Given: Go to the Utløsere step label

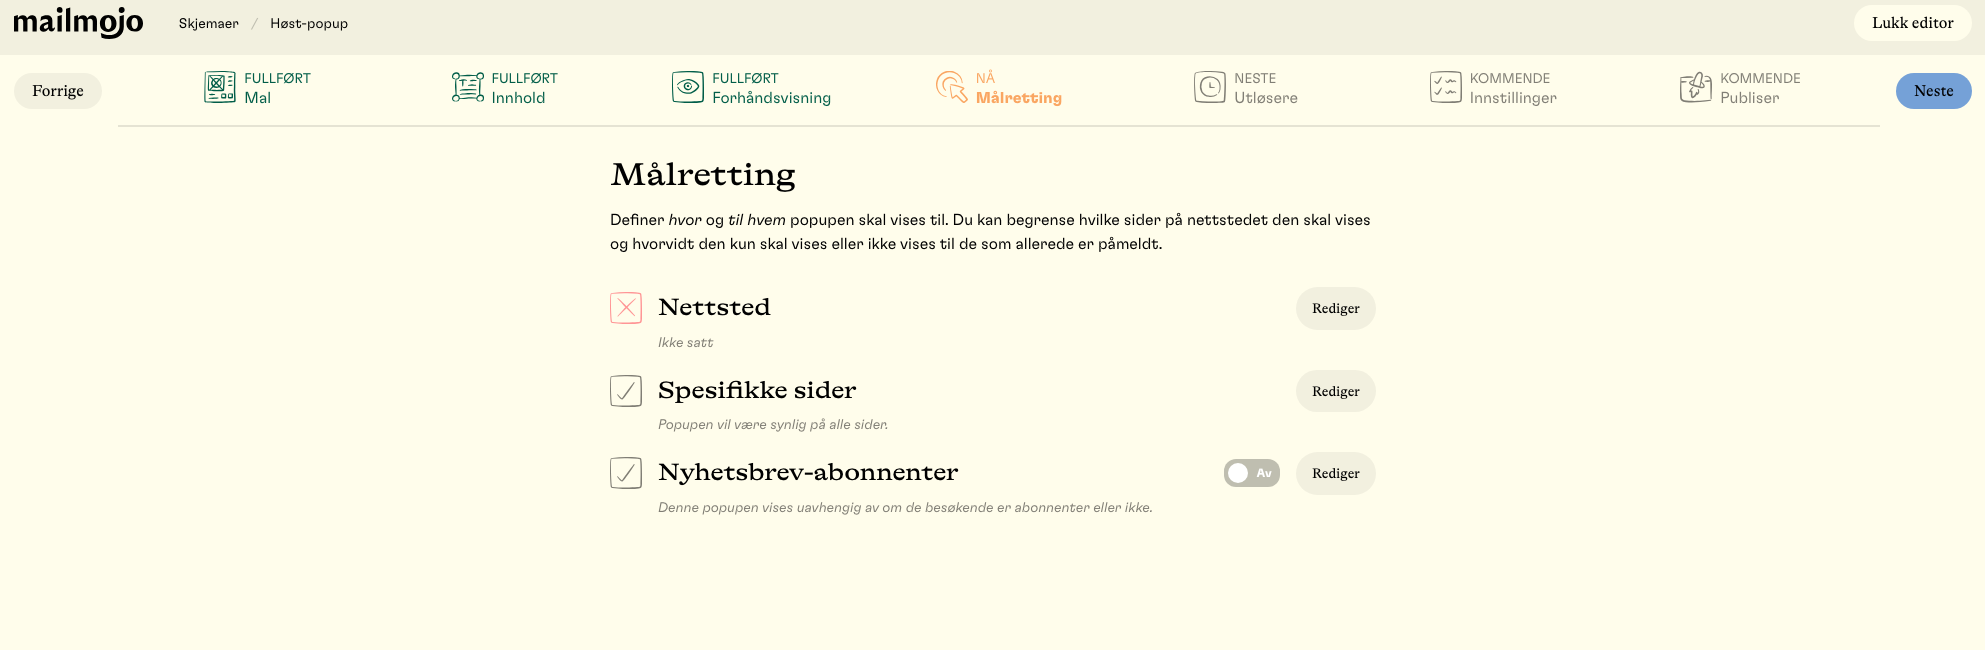Looking at the screenshot, I should click(x=1266, y=98).
